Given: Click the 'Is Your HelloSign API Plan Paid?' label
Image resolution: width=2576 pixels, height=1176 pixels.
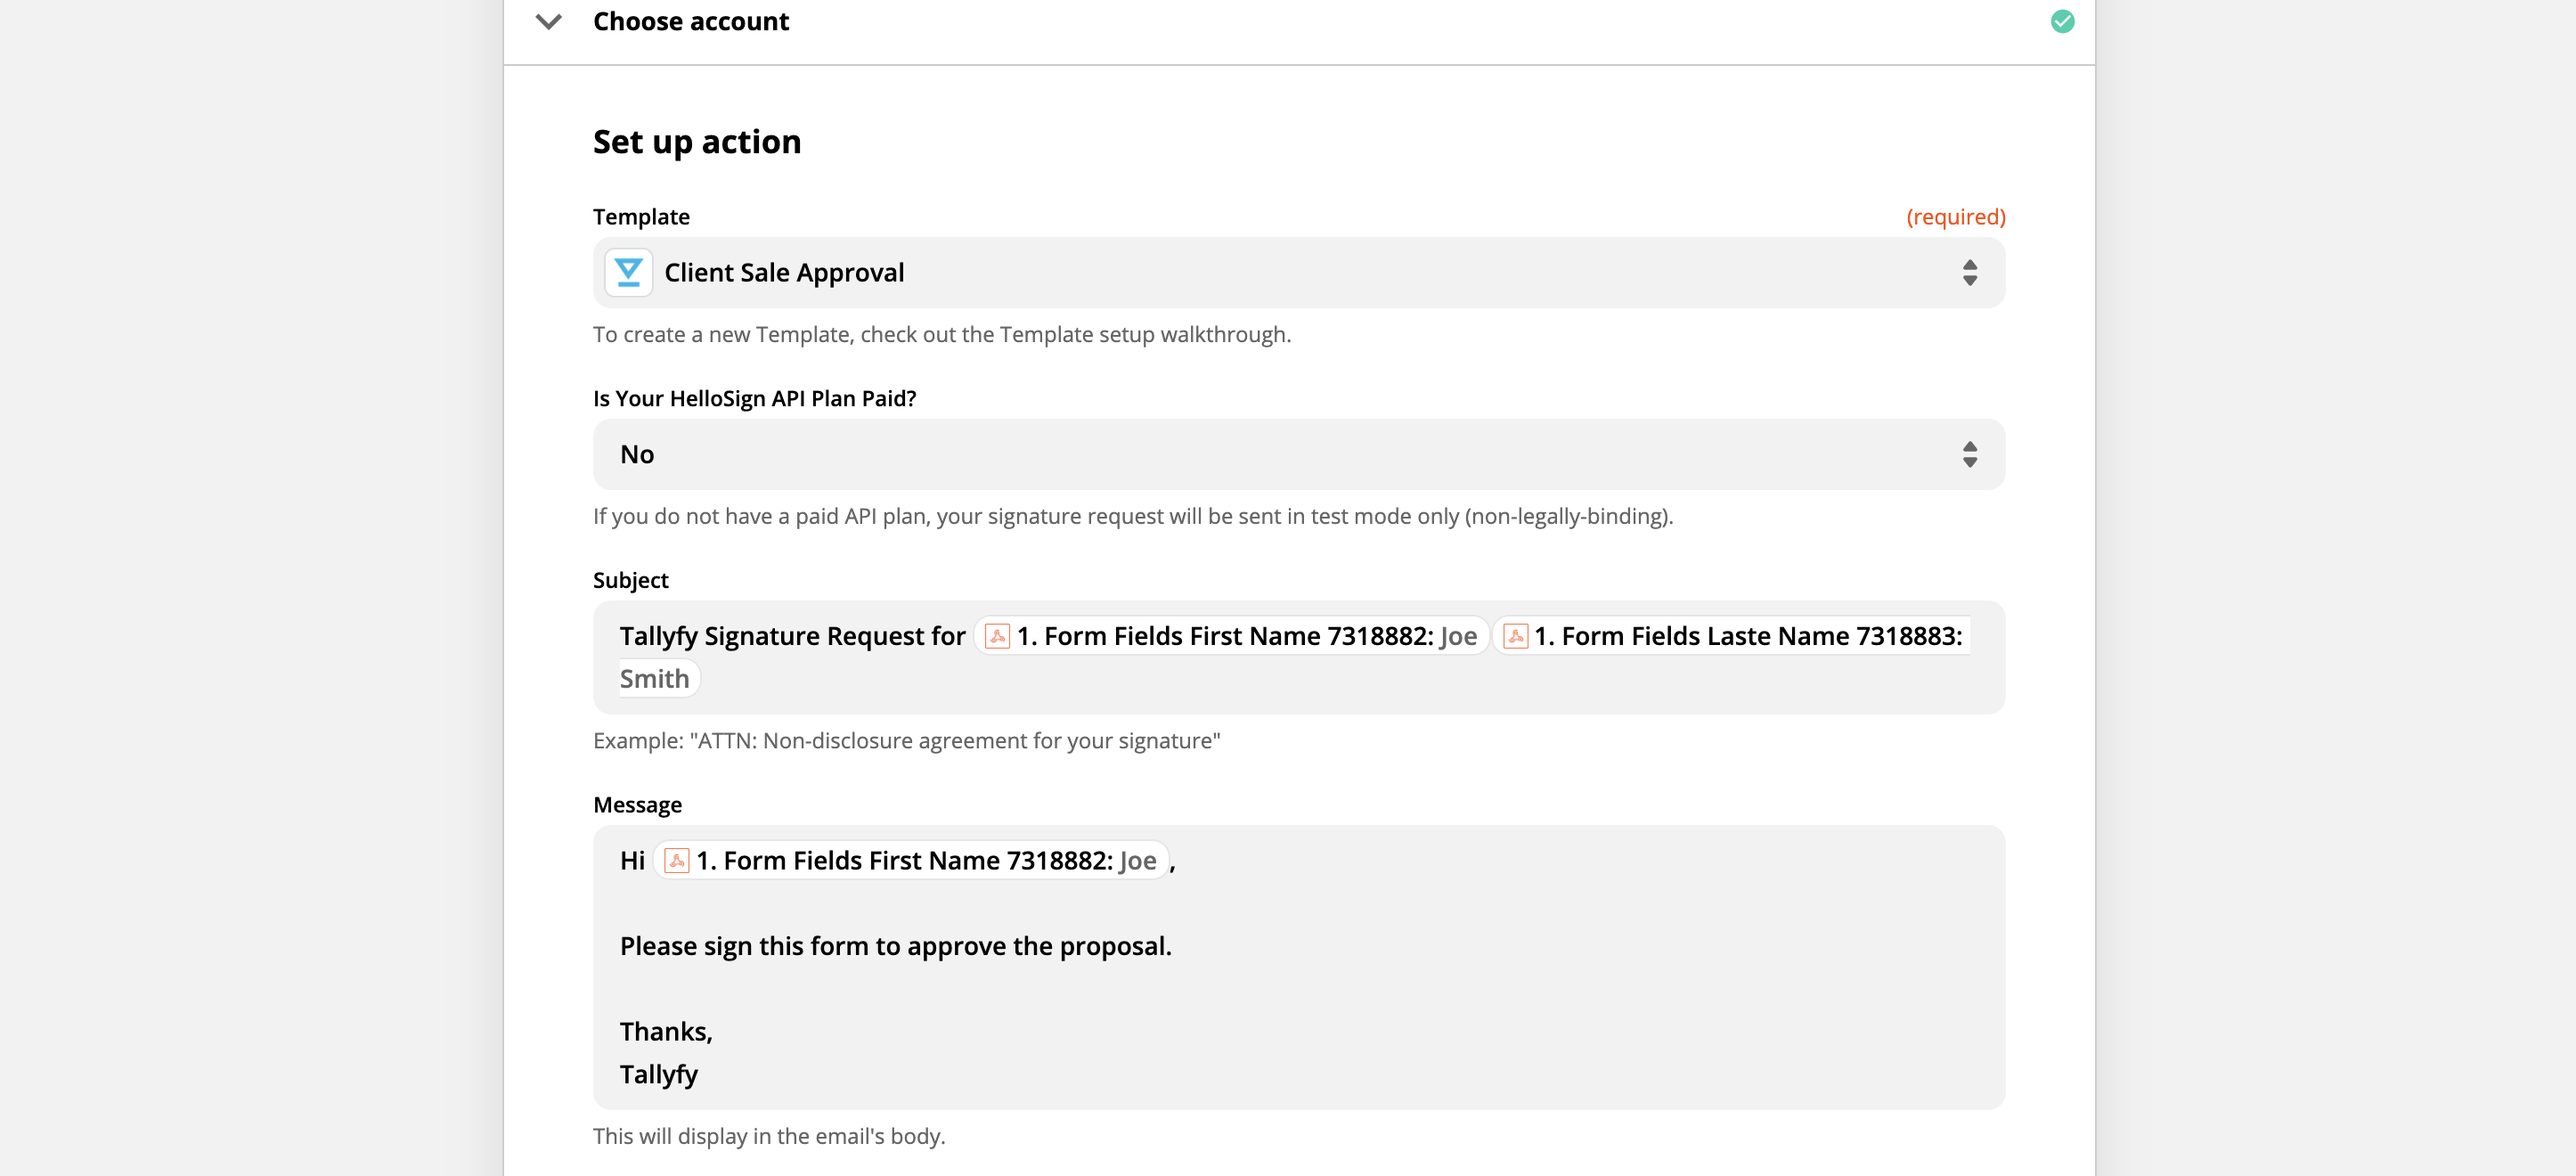Looking at the screenshot, I should click(x=754, y=398).
